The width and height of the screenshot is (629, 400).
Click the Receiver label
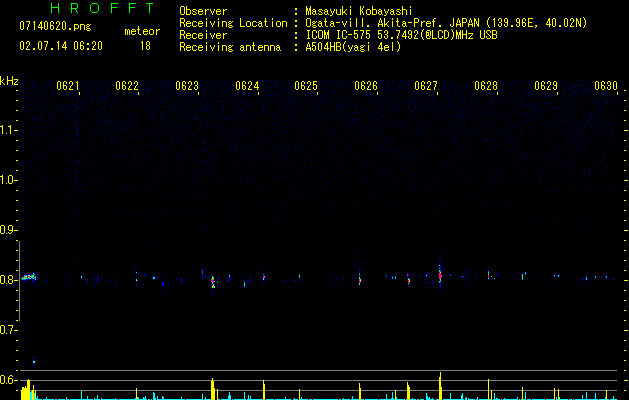click(203, 35)
